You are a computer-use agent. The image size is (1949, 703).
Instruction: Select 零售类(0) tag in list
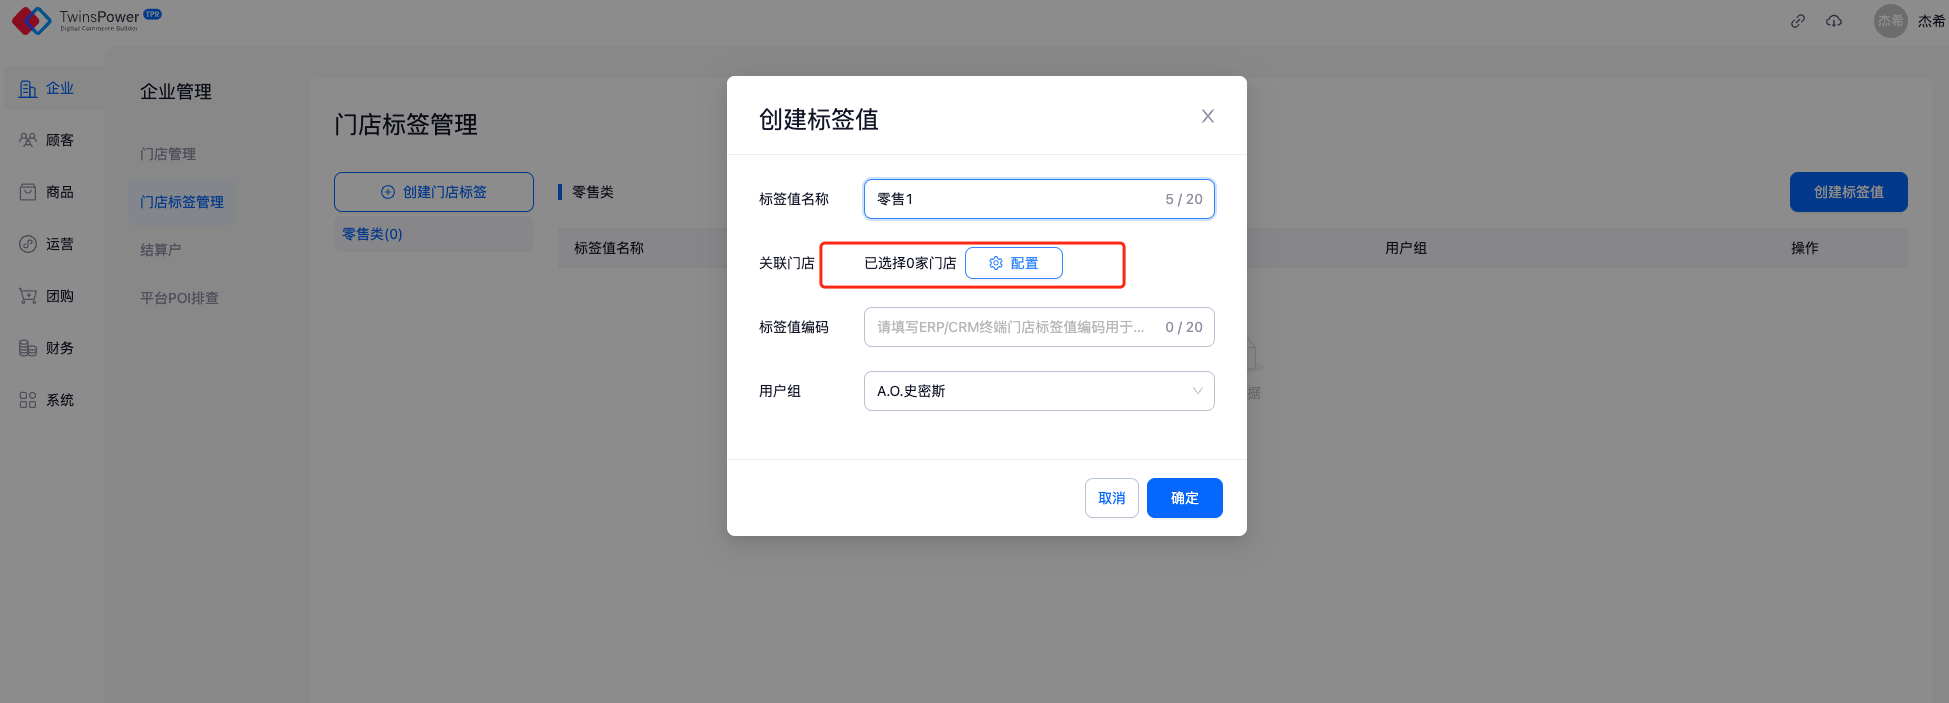(x=372, y=234)
